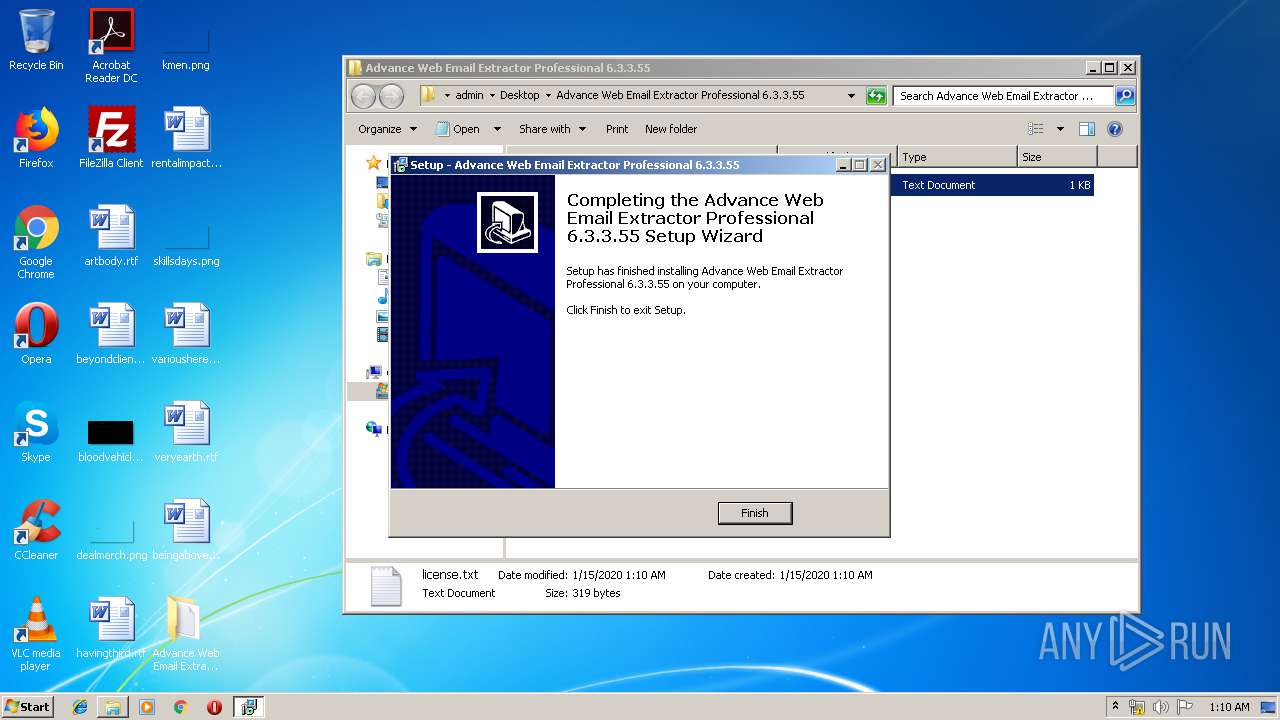The width and height of the screenshot is (1280, 720).
Task: Click the Finish button in Setup wizard
Action: (755, 513)
